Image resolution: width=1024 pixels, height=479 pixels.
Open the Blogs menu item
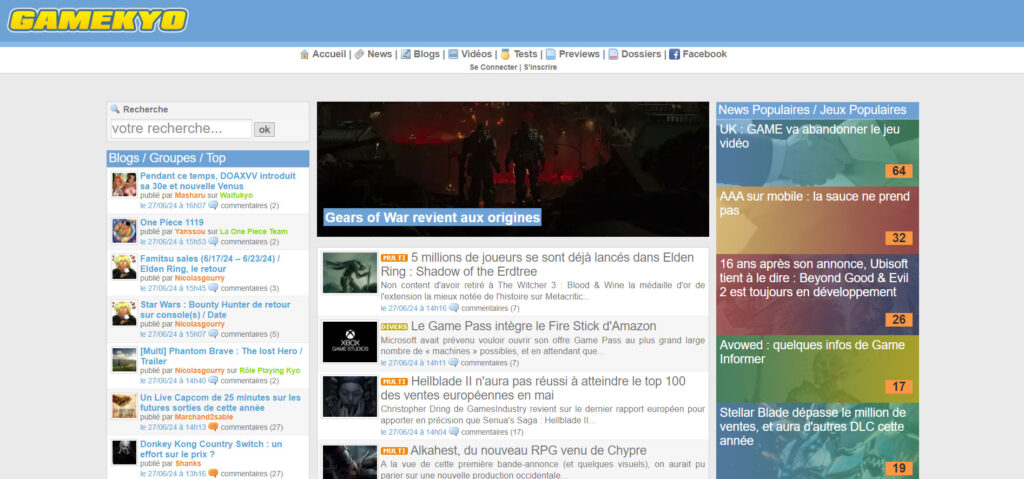click(426, 54)
